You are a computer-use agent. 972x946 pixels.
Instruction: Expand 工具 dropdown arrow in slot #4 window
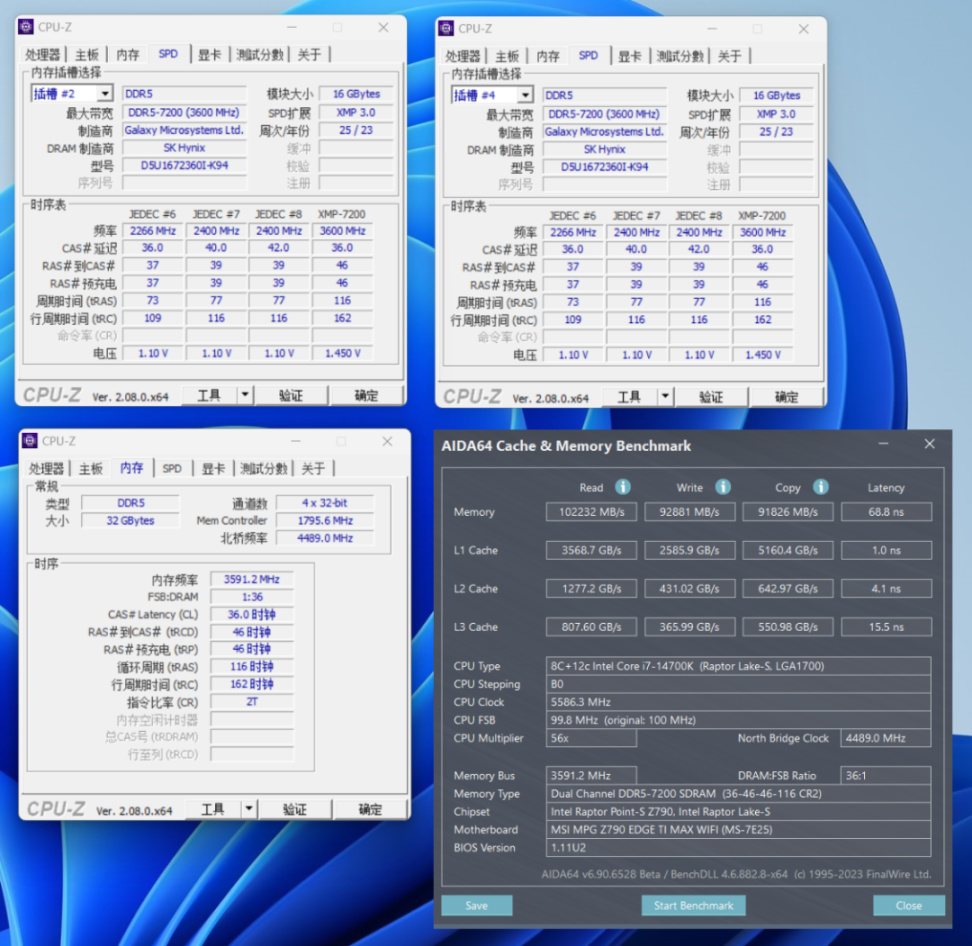[x=665, y=396]
